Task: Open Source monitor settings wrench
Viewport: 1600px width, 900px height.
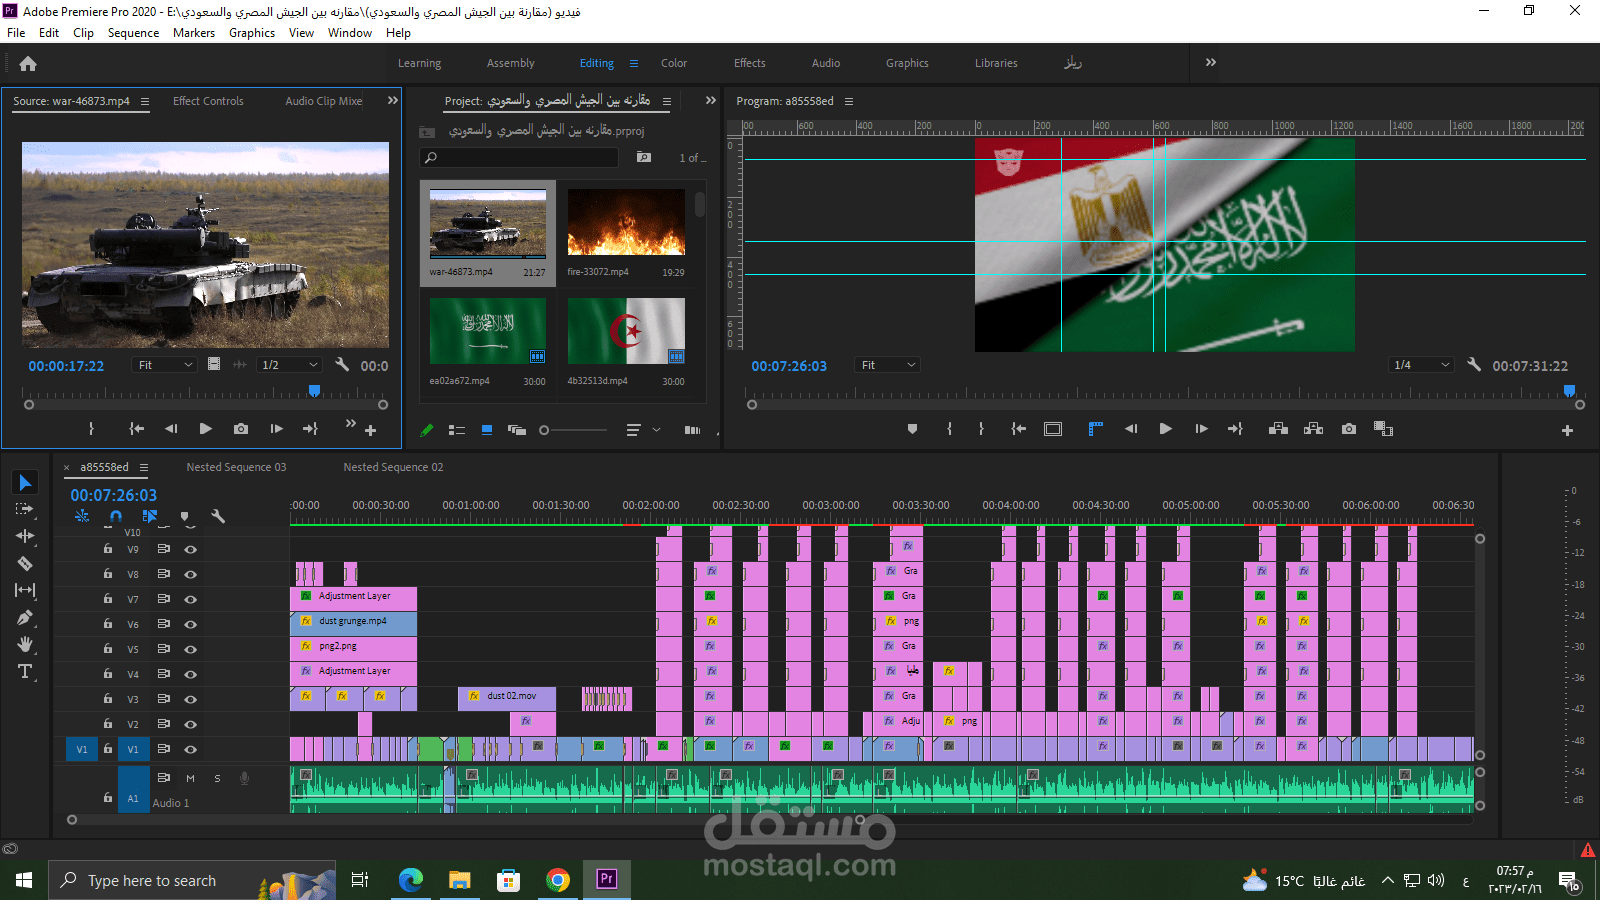Action: click(342, 365)
